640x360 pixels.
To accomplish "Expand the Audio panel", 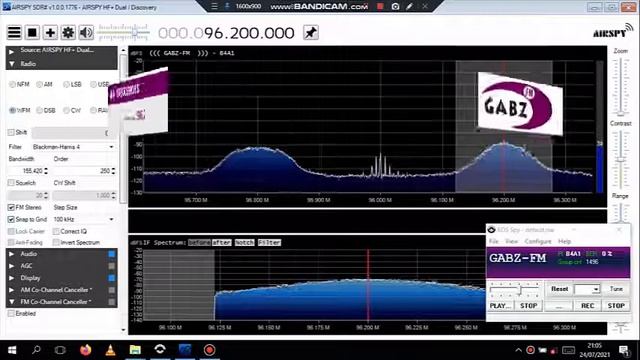I will point(11,254).
